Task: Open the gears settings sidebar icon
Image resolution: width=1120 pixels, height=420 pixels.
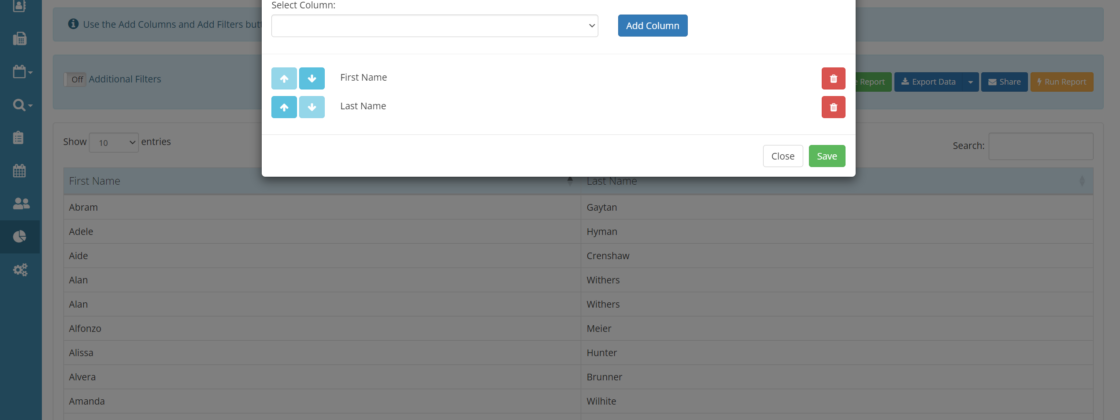Action: click(20, 270)
